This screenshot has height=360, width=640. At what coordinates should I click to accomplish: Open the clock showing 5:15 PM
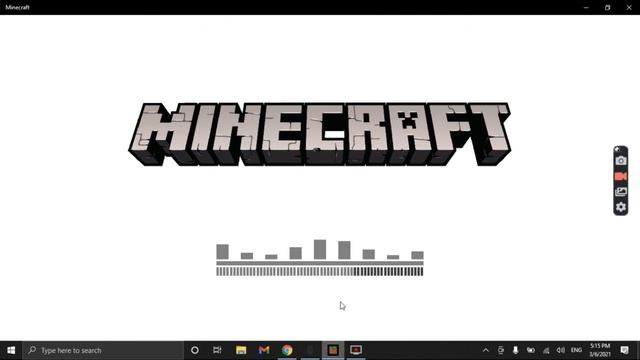[600, 350]
